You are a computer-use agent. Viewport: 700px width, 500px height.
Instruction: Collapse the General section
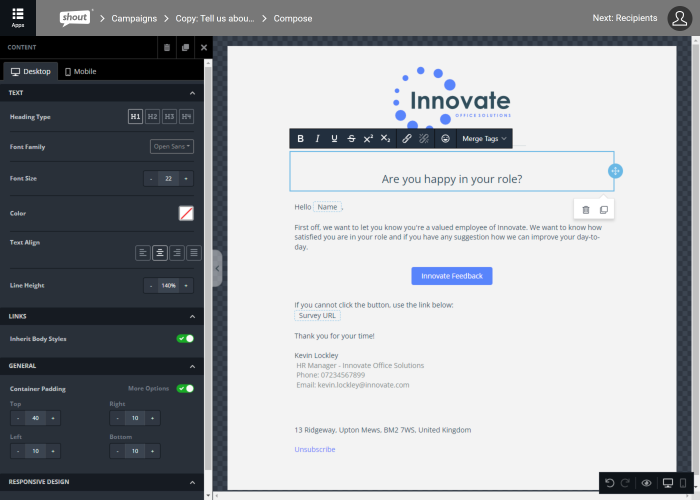tap(192, 367)
